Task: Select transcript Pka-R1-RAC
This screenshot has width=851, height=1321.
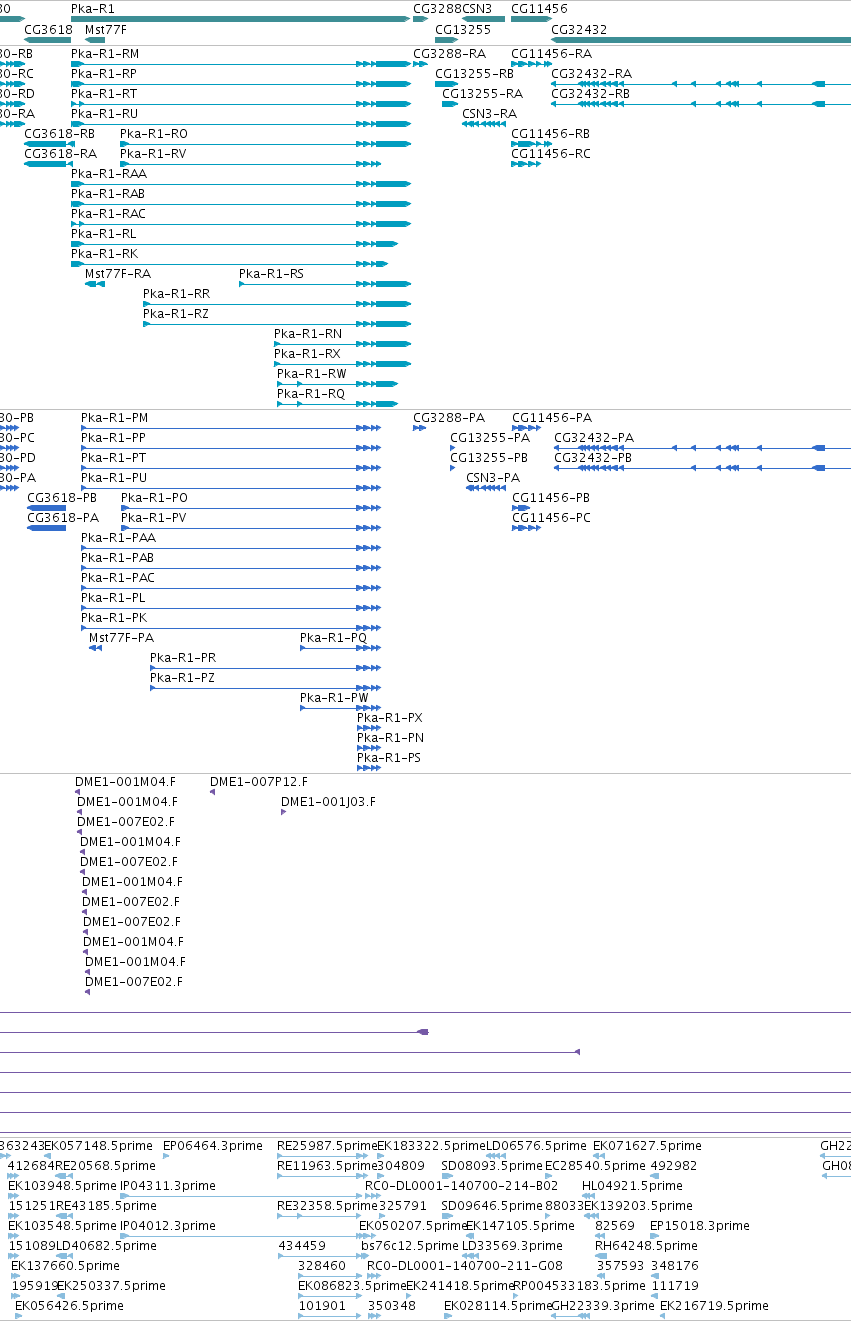Action: (x=108, y=214)
